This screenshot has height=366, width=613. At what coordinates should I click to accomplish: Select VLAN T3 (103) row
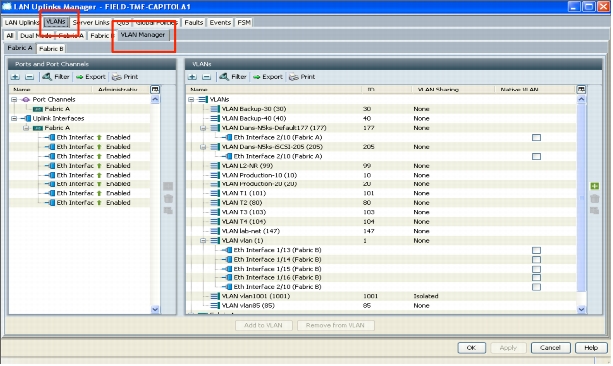click(x=381, y=212)
